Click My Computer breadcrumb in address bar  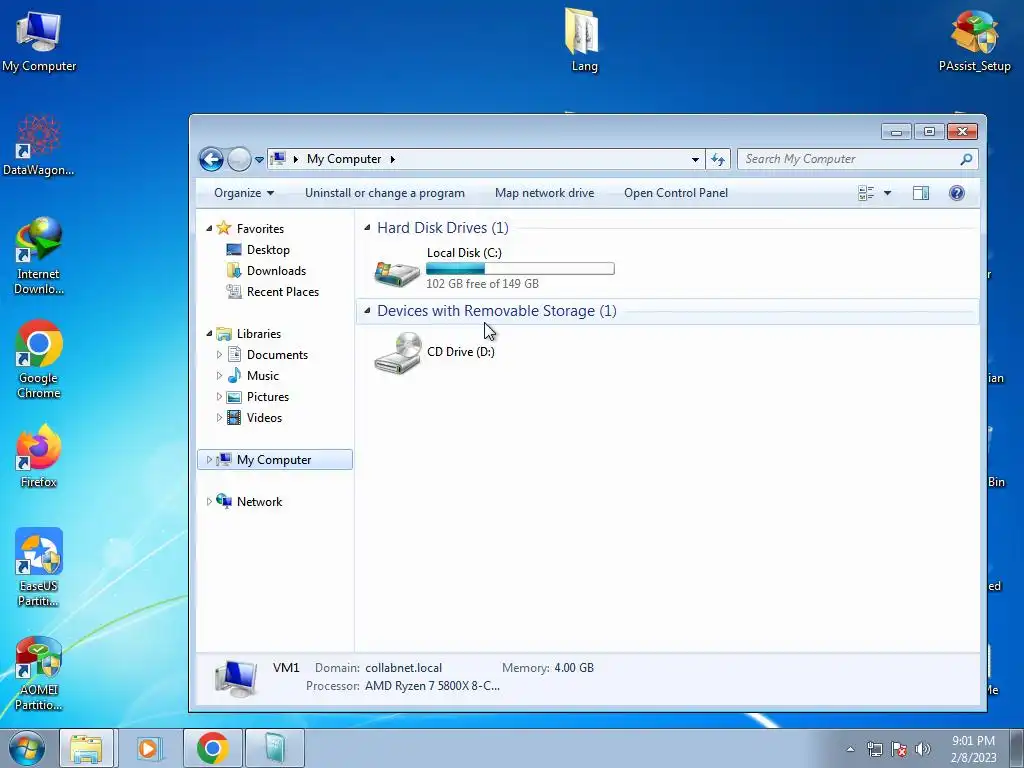(344, 159)
